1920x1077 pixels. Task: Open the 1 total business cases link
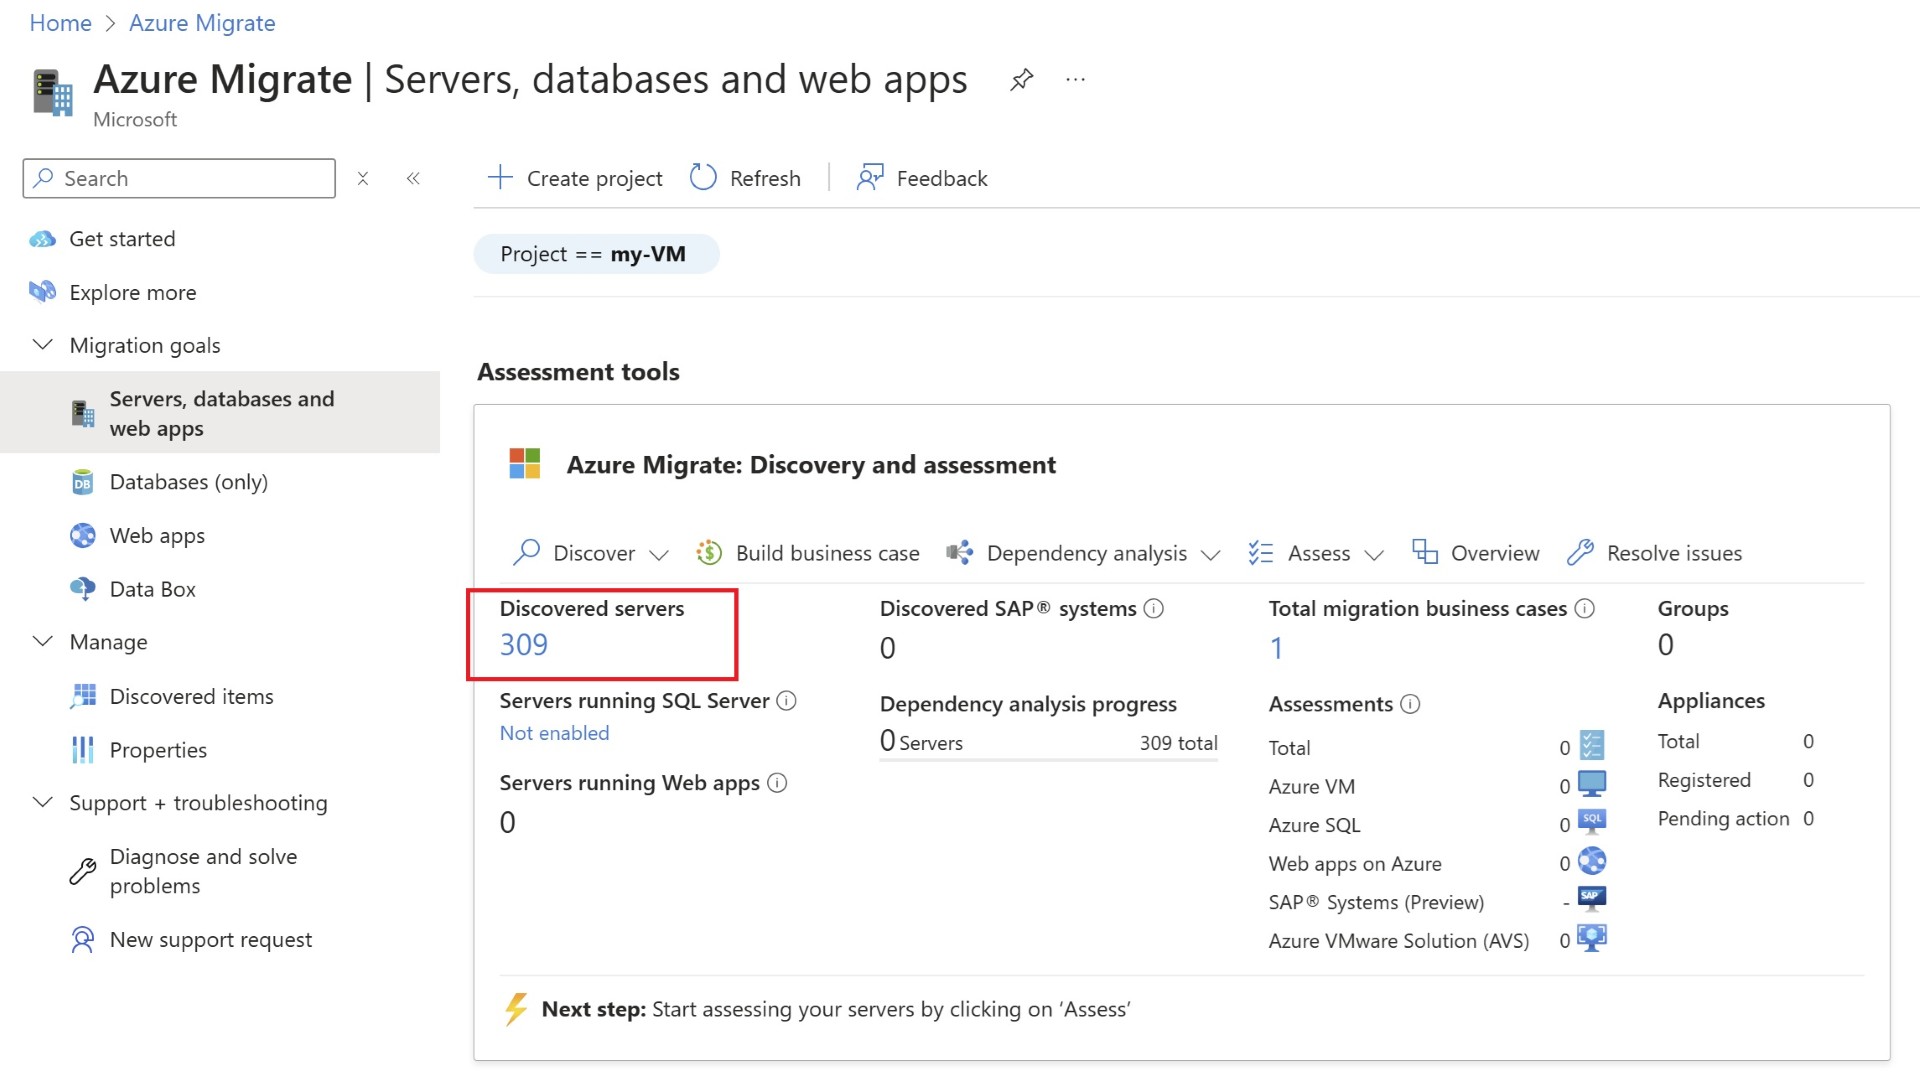1276,648
